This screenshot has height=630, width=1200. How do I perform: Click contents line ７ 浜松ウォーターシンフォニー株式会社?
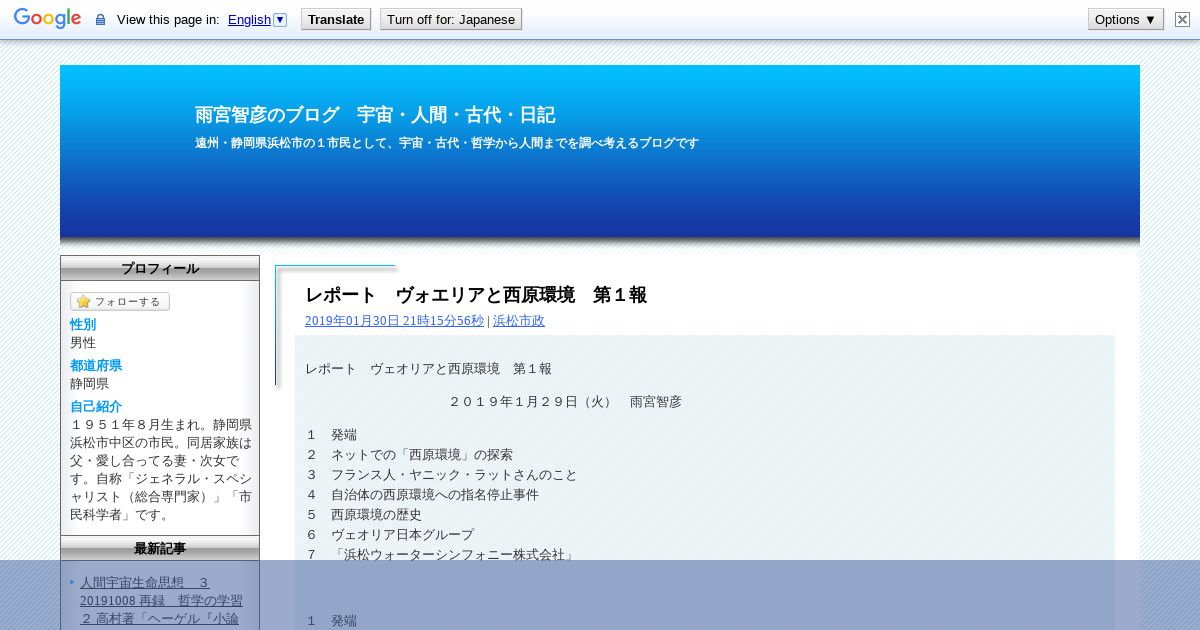point(441,555)
